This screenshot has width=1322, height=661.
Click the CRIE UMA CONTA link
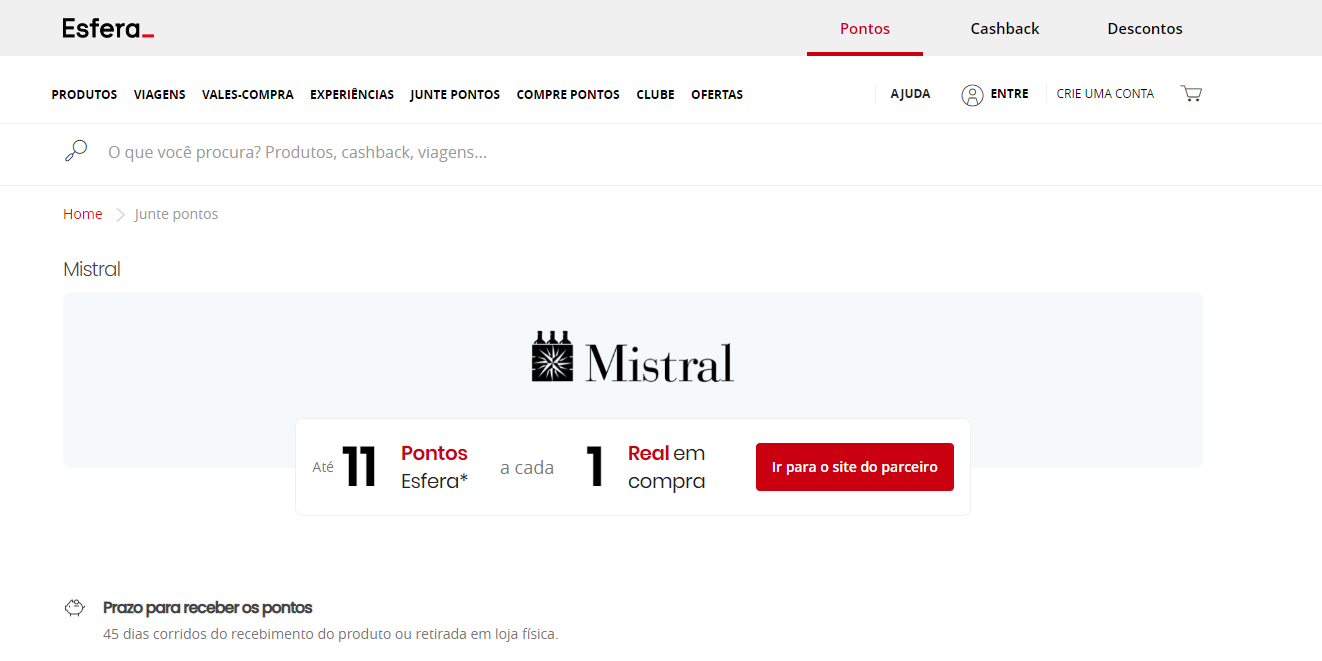click(1105, 93)
